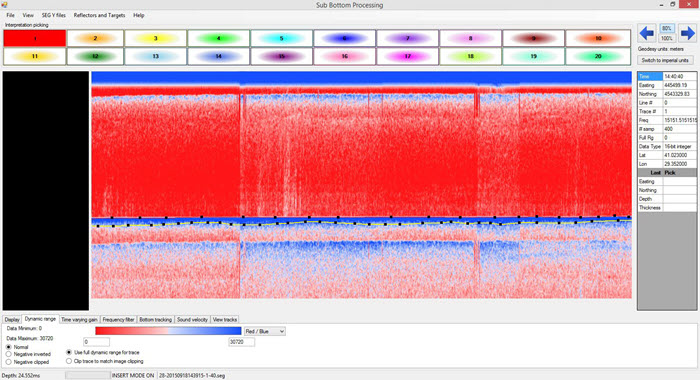Select interpretation picking color 2 (orange)
700x380 pixels.
[x=95, y=38]
